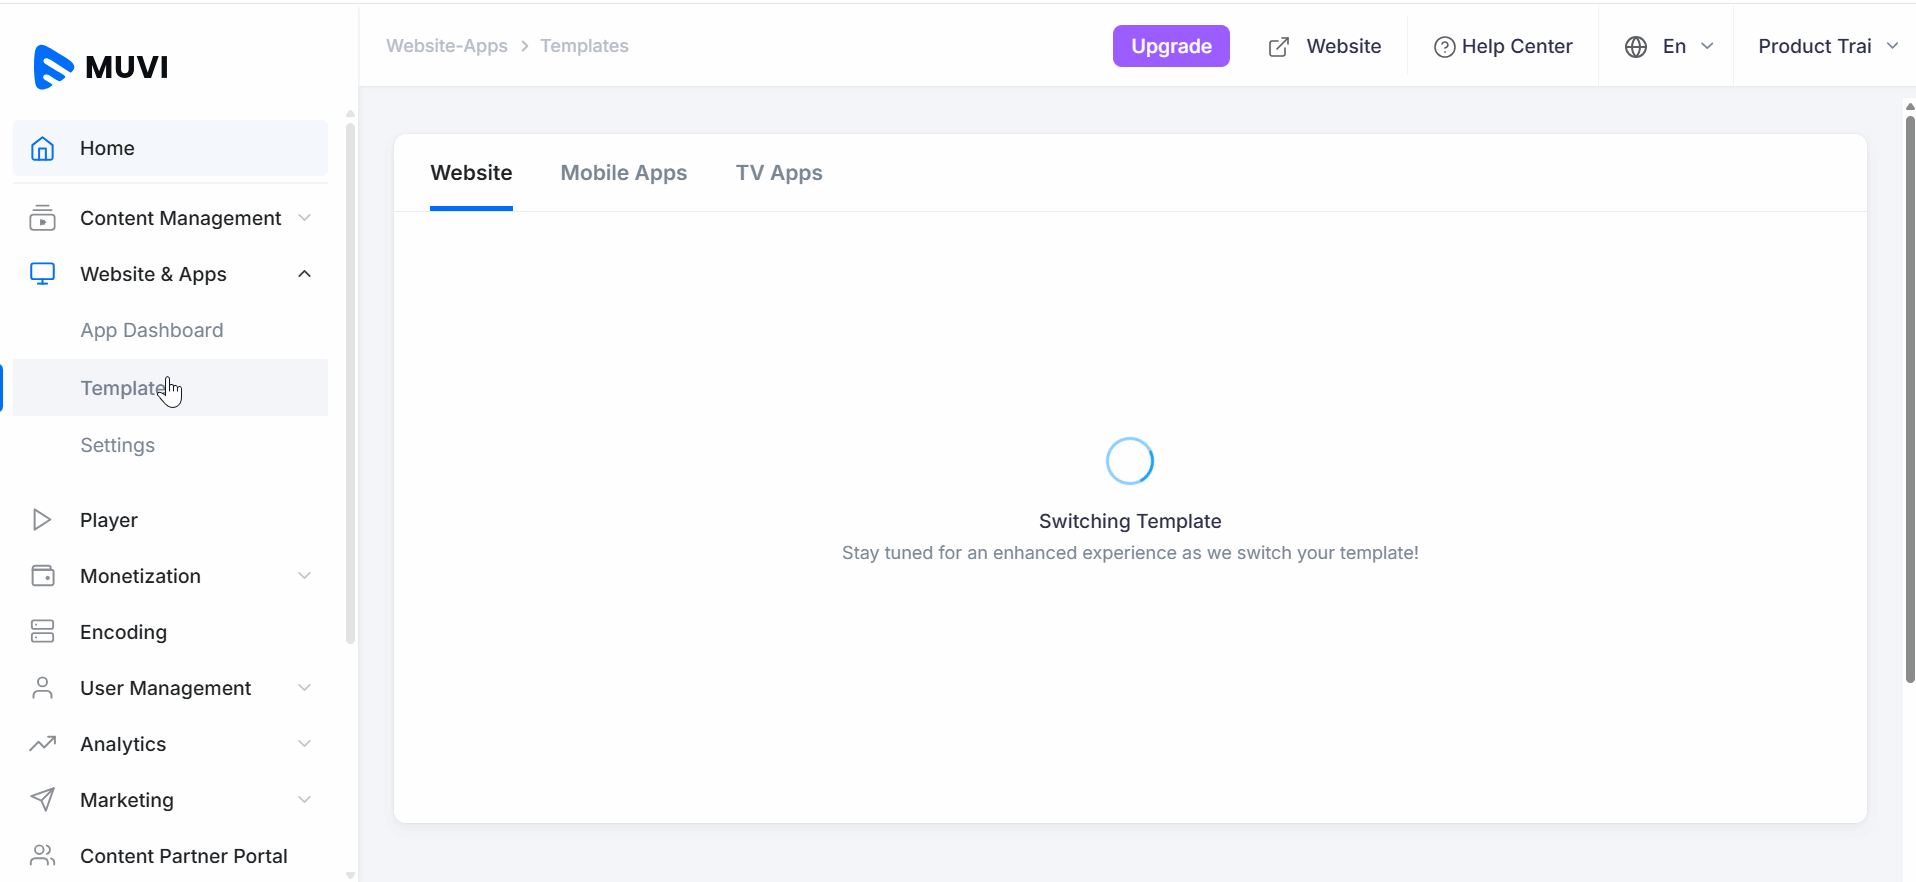Click the Content Management icon
Viewport: 1916px width, 882px height.
click(42, 218)
